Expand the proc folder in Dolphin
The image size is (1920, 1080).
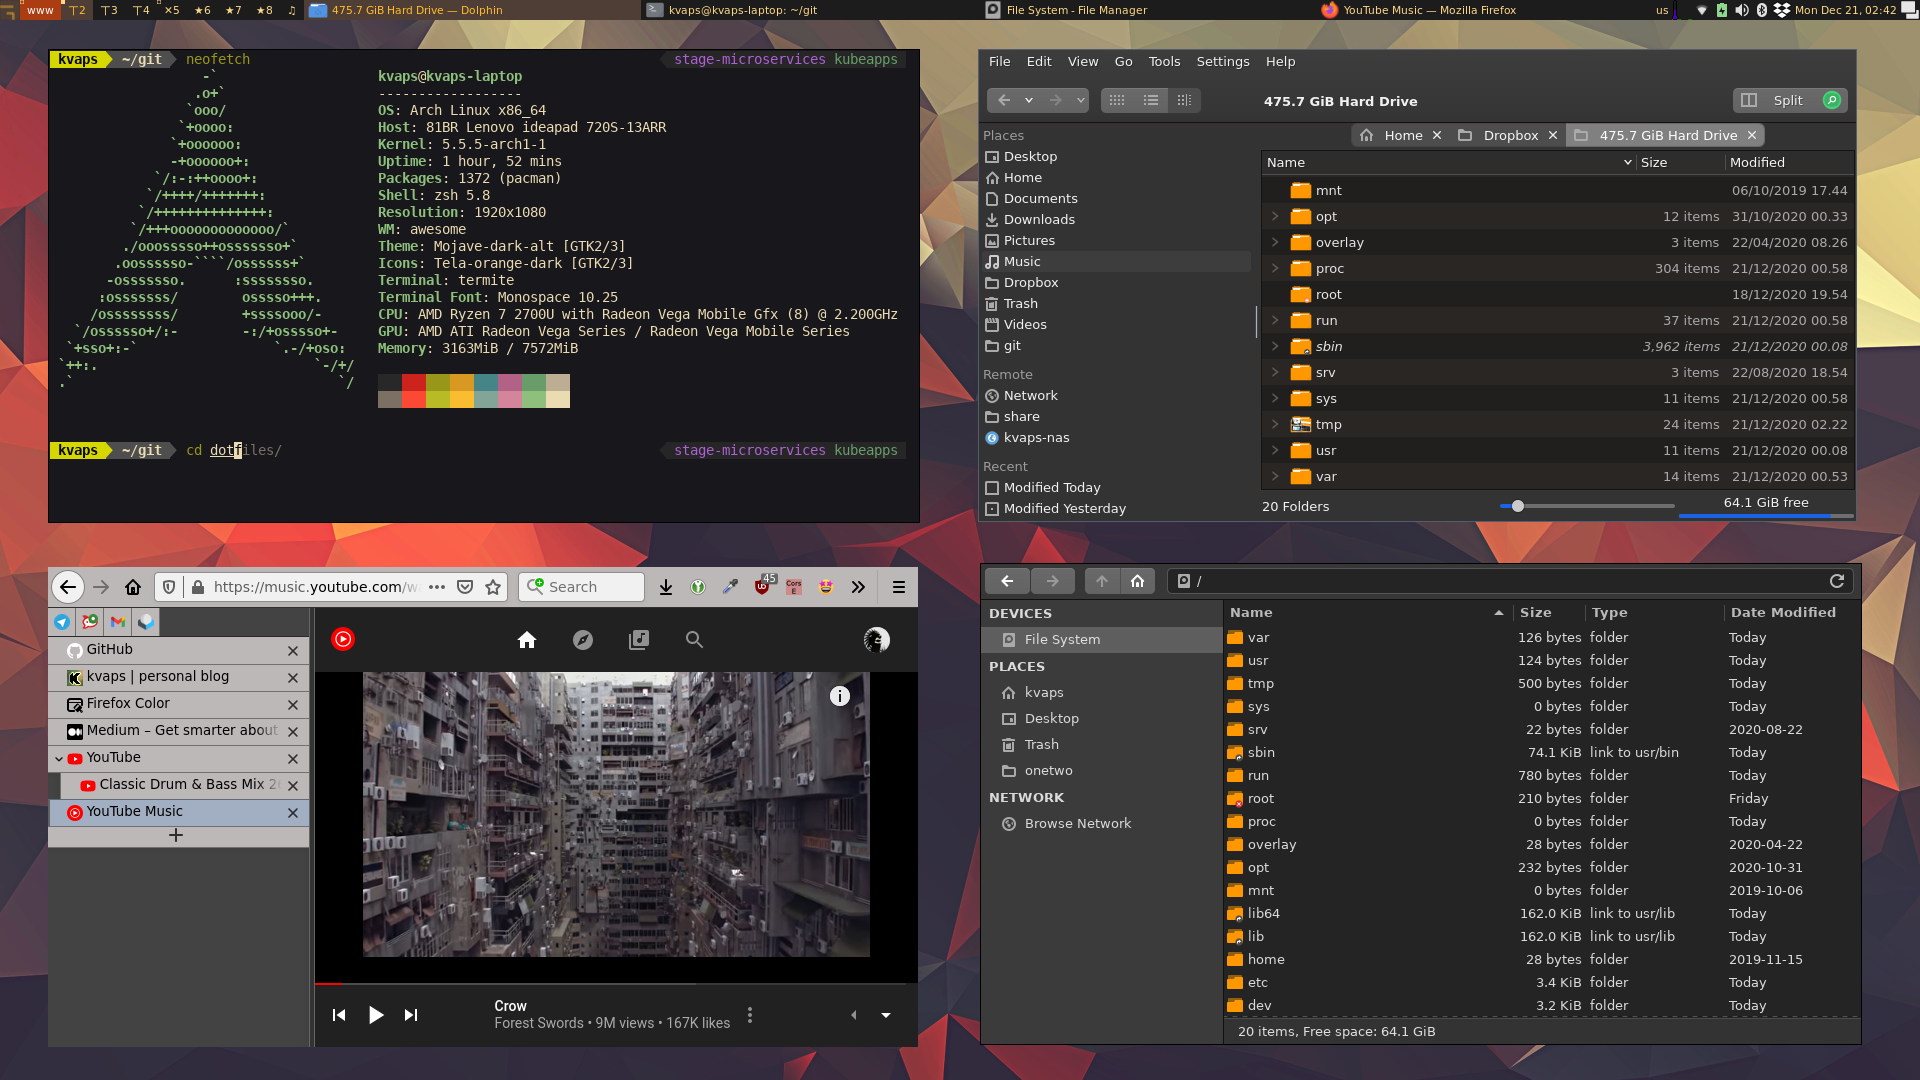point(1275,268)
